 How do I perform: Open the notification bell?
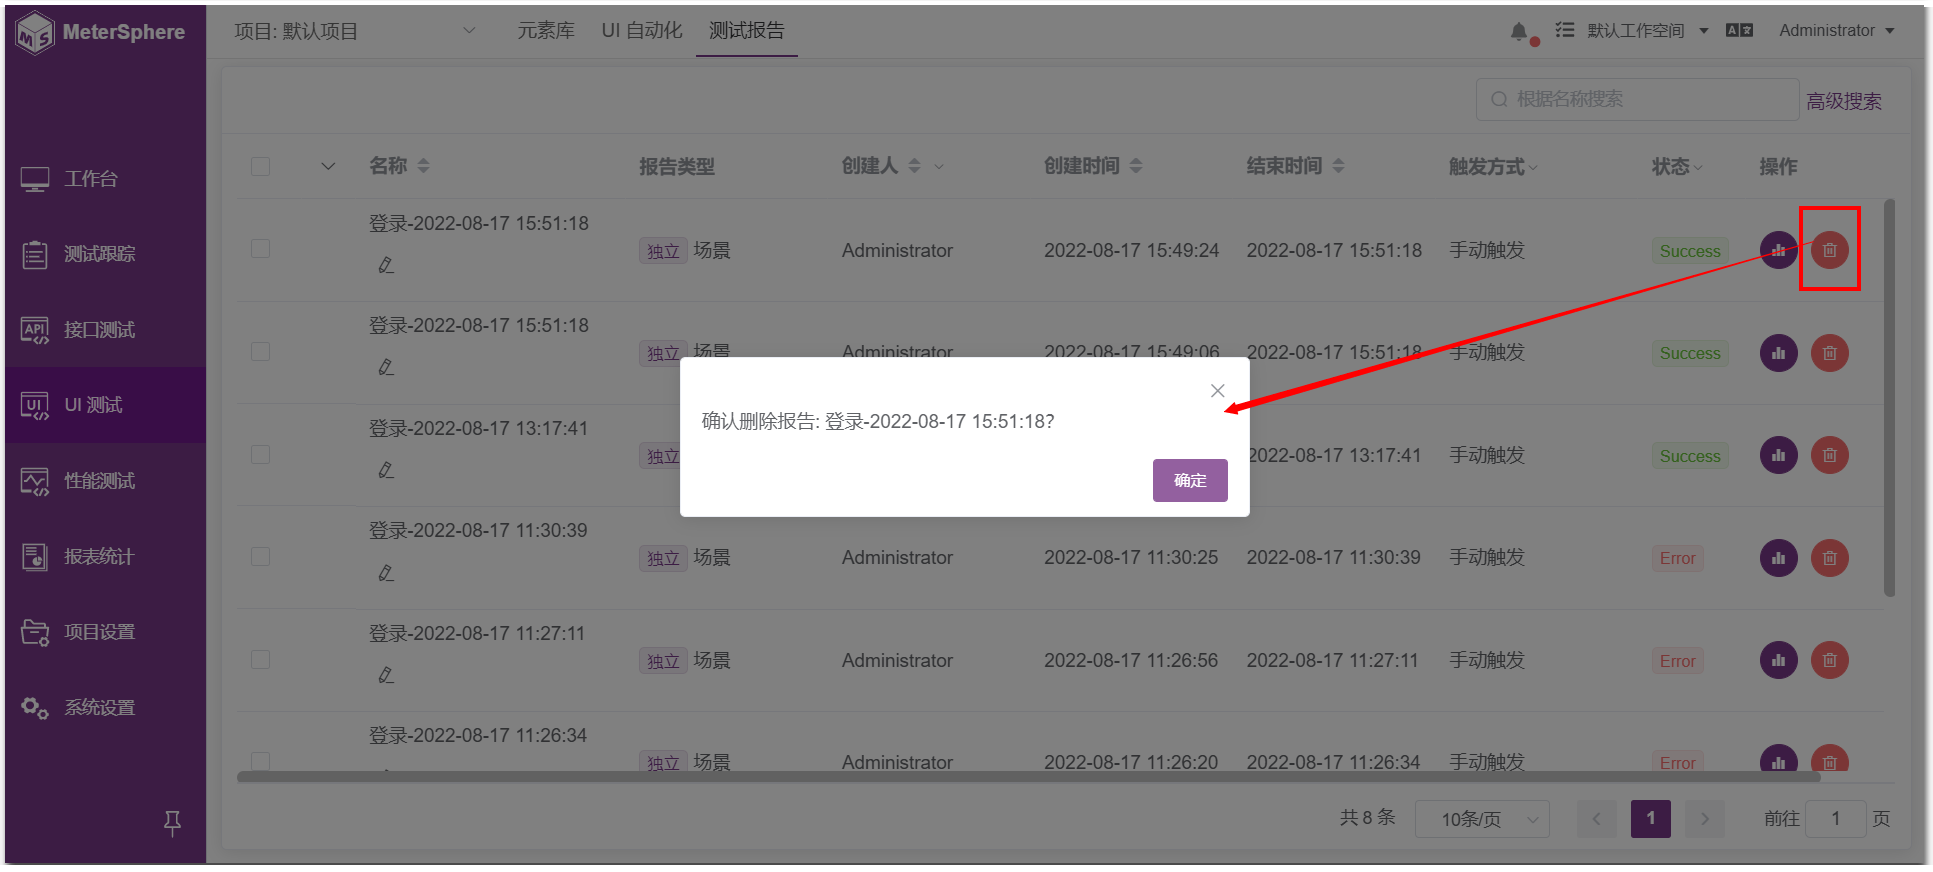pyautogui.click(x=1519, y=32)
